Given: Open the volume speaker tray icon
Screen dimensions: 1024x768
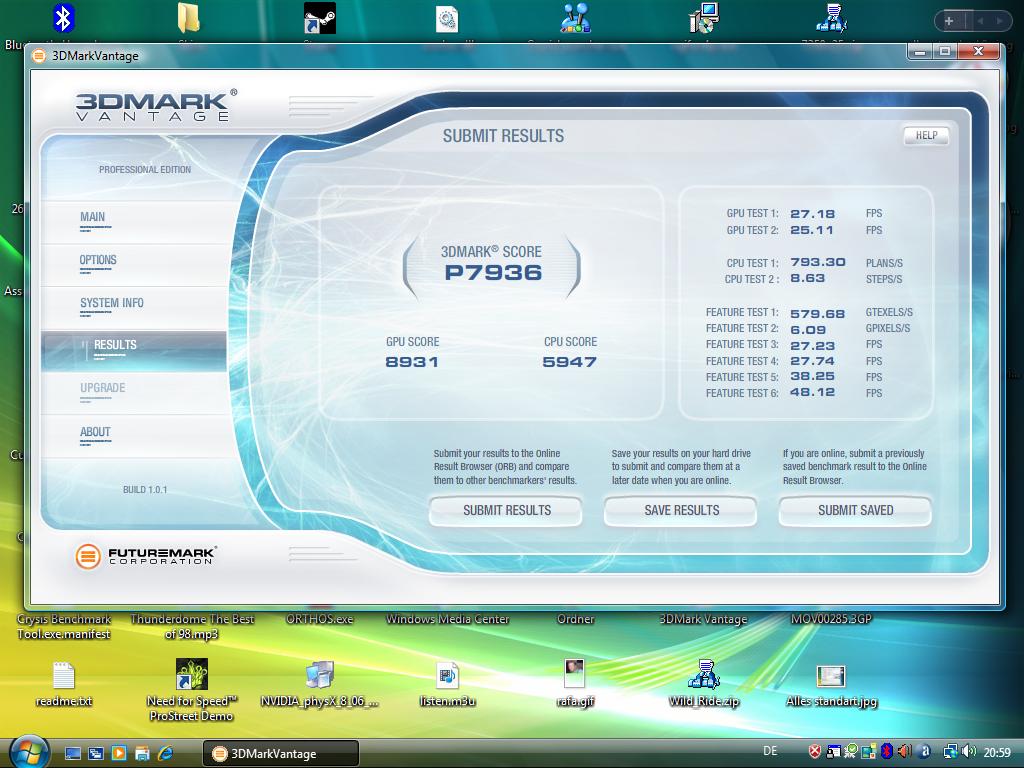Looking at the screenshot, I should [x=968, y=752].
